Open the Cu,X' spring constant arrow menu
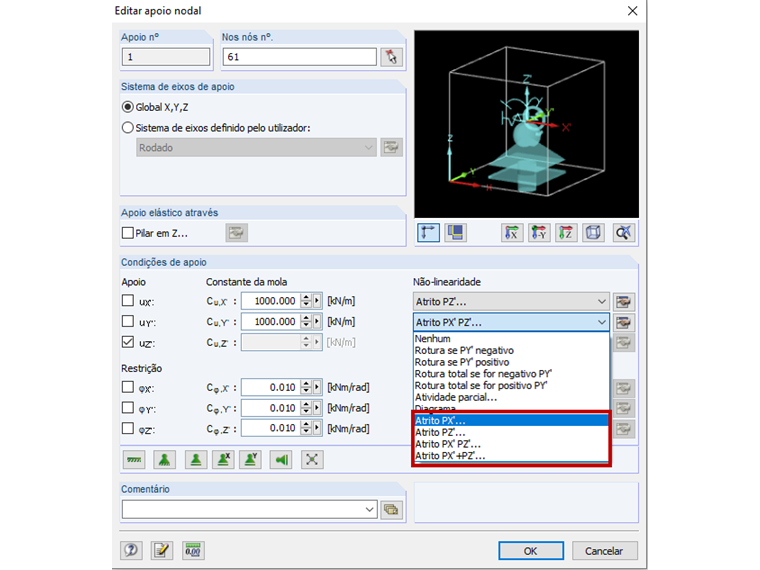 [x=317, y=301]
